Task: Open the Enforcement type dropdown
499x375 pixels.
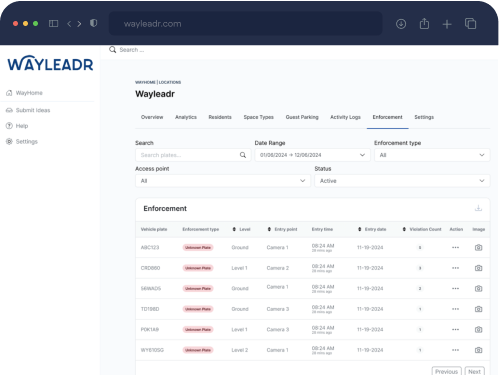Action: (432, 155)
